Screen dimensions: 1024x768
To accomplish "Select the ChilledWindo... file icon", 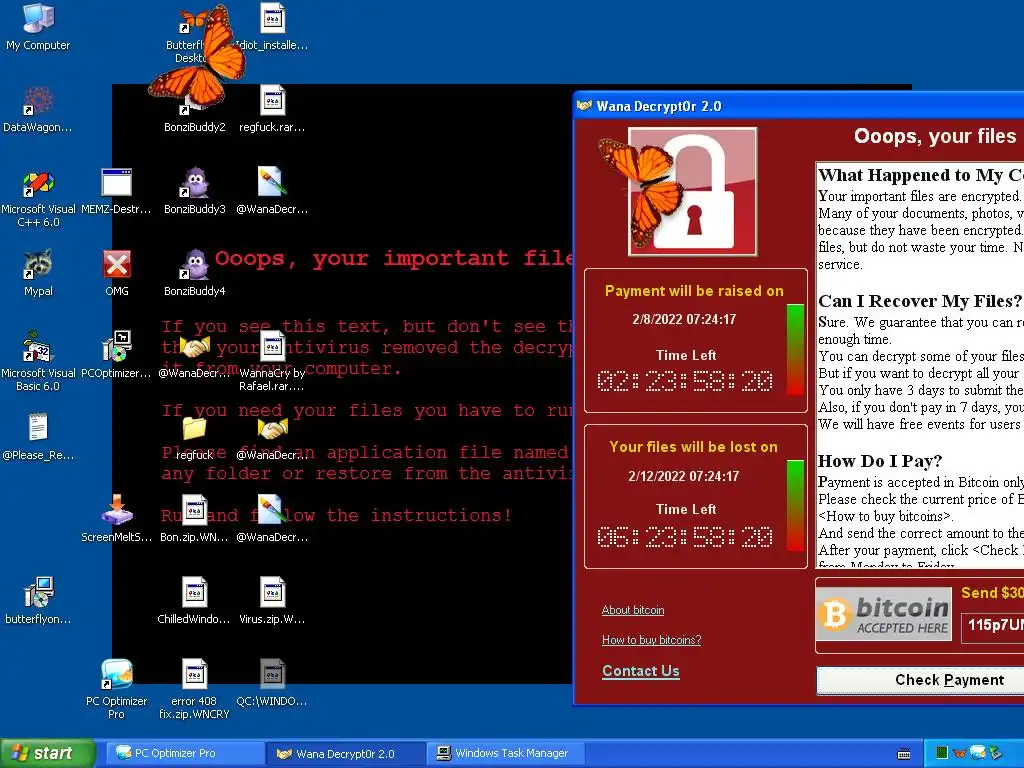I will tap(194, 601).
